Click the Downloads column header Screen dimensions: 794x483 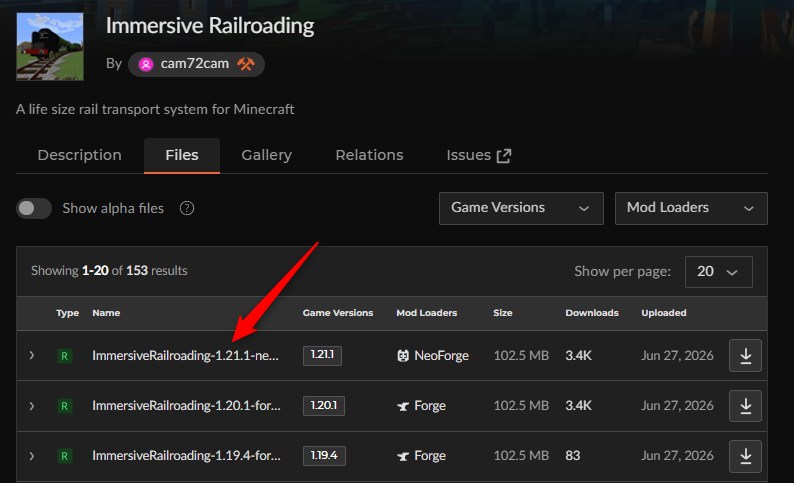click(x=592, y=313)
